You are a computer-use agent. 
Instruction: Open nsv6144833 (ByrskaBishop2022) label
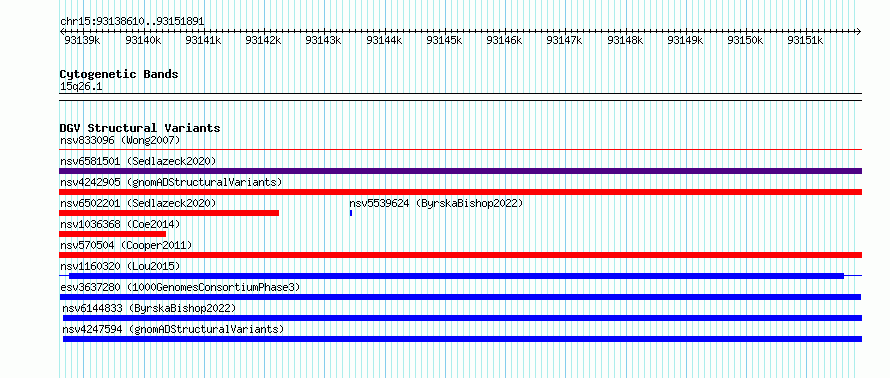point(149,308)
